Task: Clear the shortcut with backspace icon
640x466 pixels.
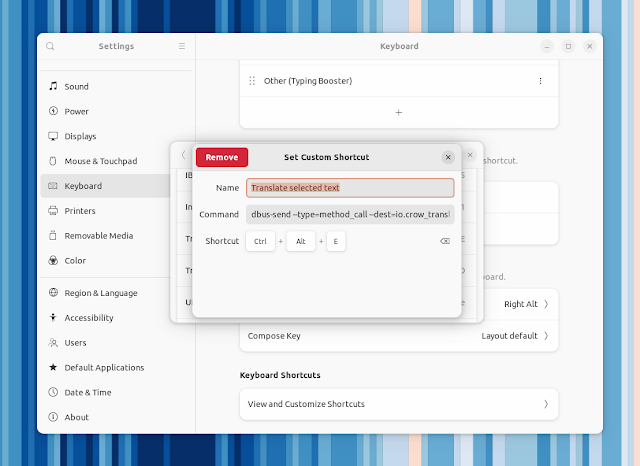Action: (x=445, y=241)
